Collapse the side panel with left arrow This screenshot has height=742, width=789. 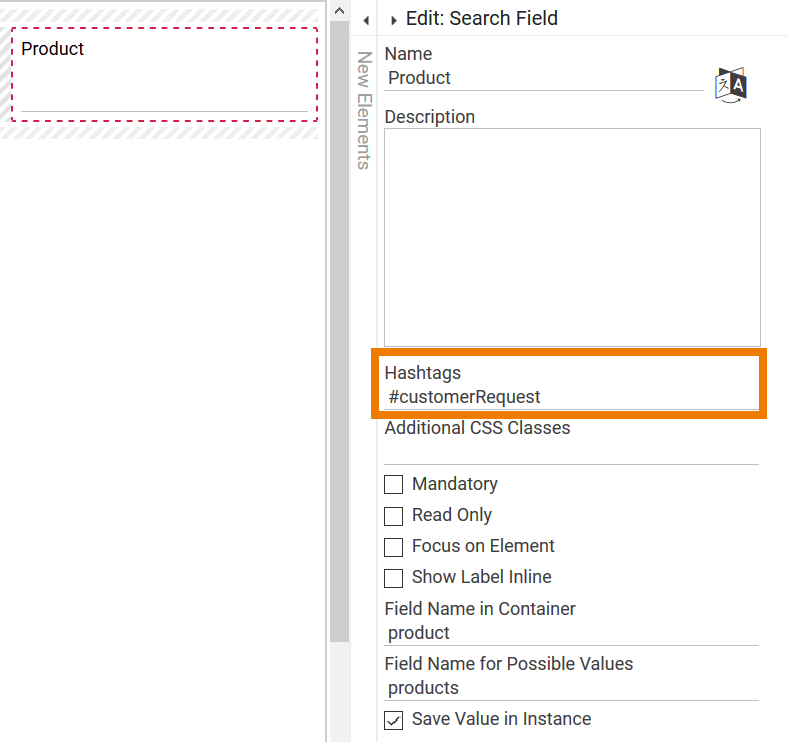coord(365,20)
